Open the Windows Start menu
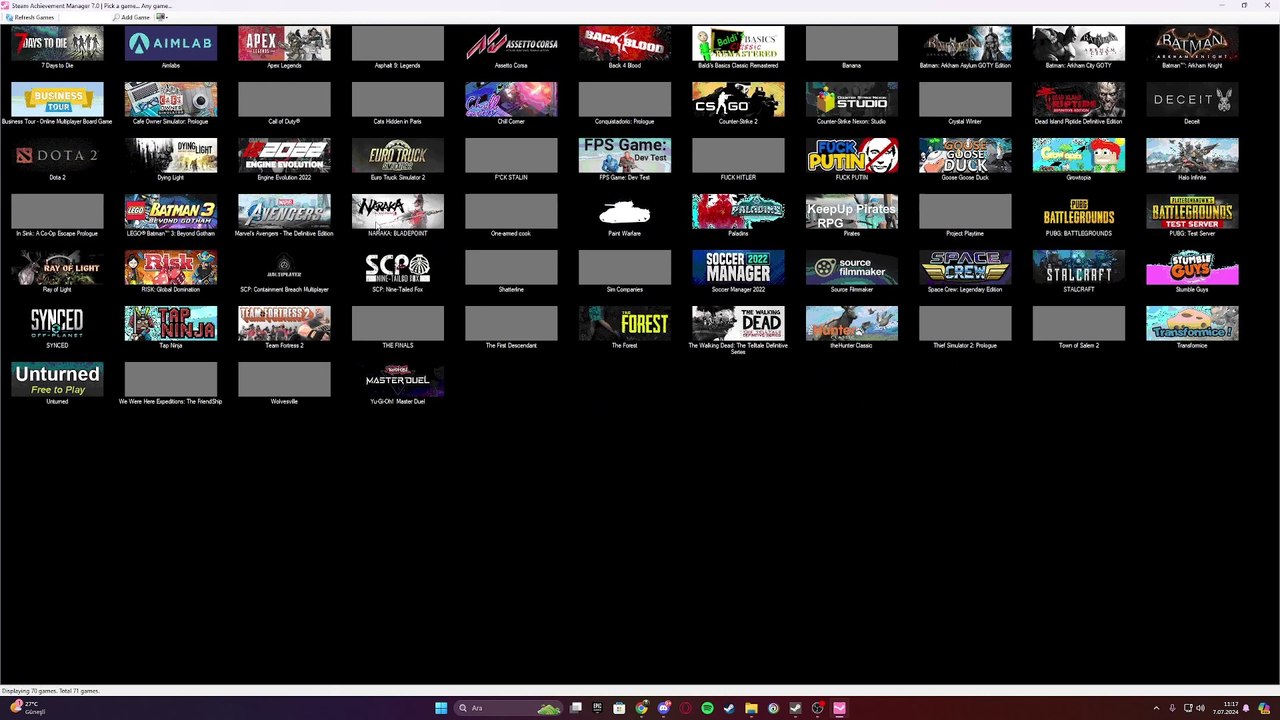The image size is (1280, 720). coord(441,708)
